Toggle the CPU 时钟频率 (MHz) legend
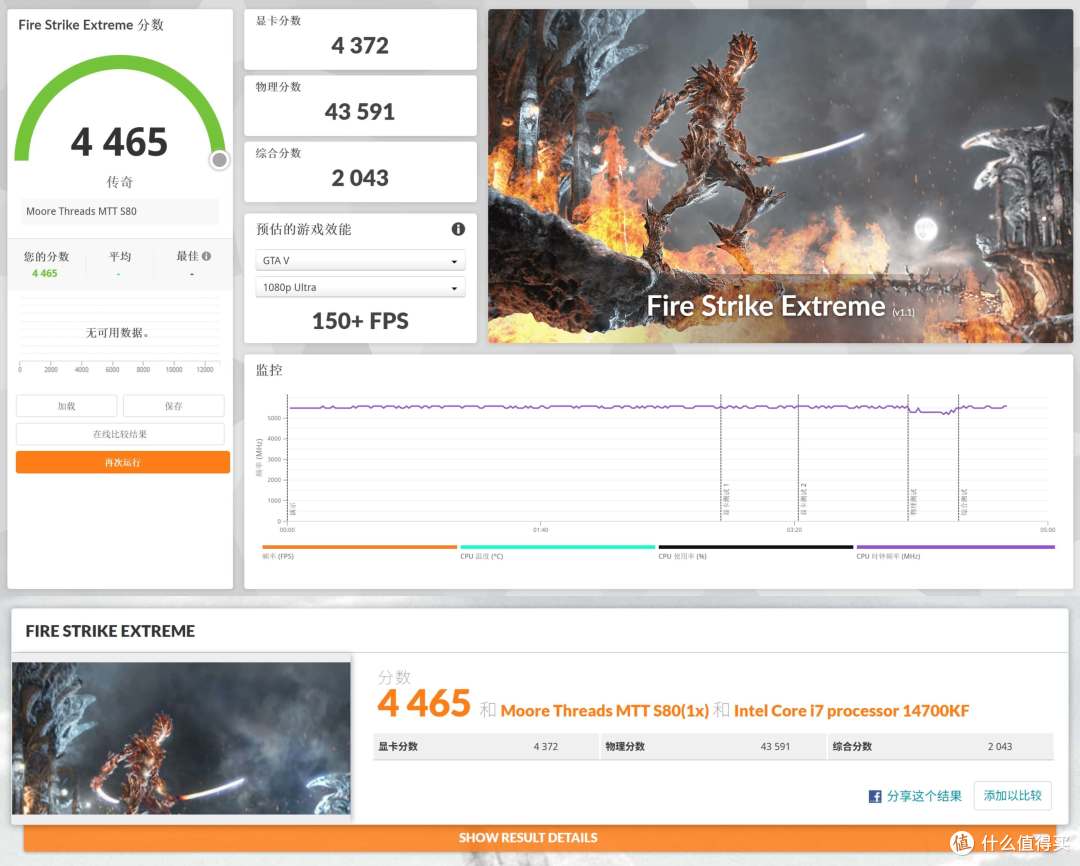 [x=955, y=551]
